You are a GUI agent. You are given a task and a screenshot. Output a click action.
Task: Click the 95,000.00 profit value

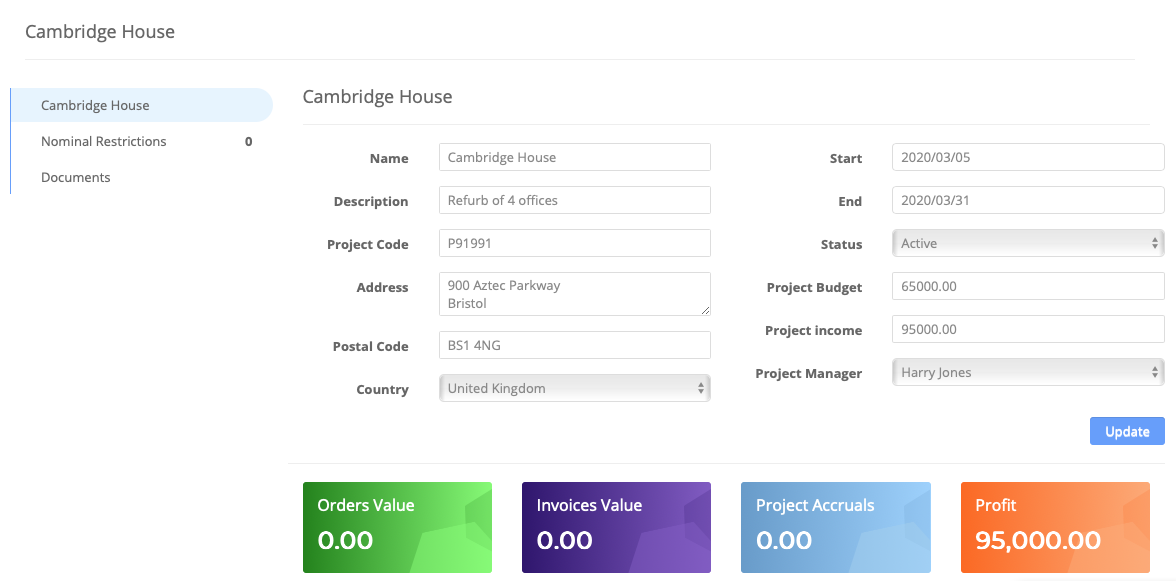click(x=1038, y=540)
